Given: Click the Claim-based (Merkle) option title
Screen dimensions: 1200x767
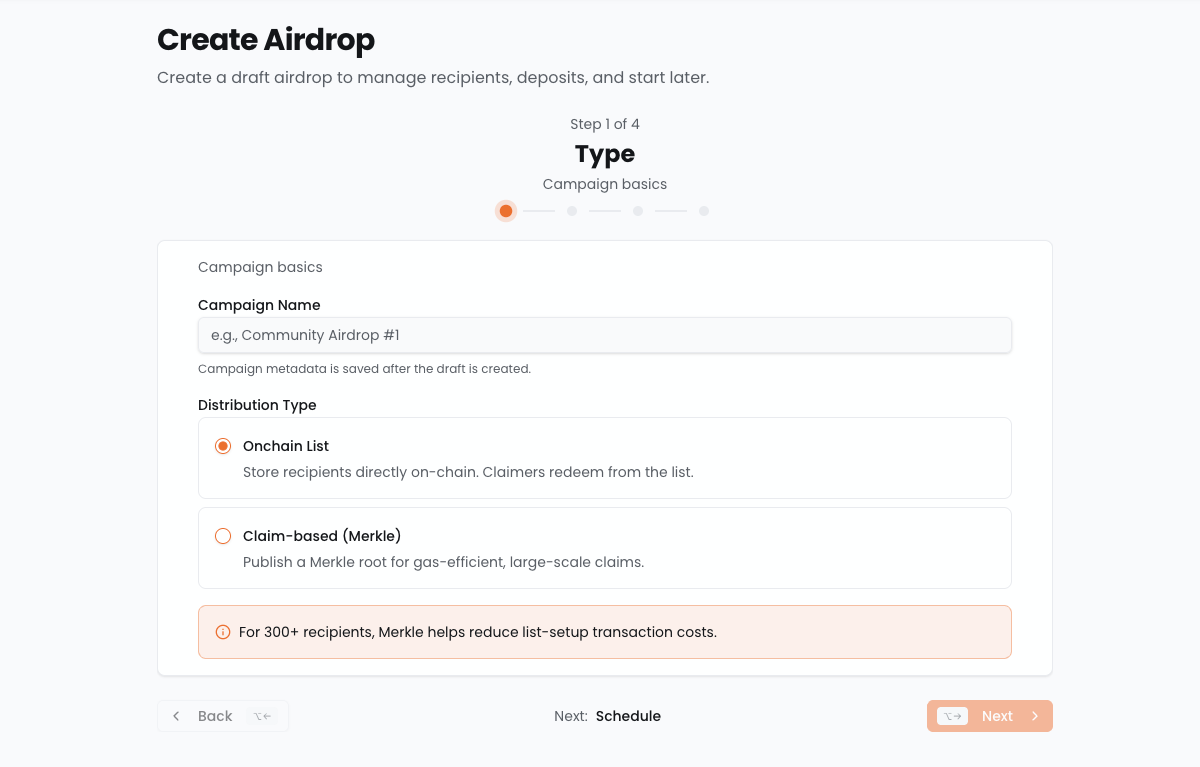Looking at the screenshot, I should click(x=322, y=536).
